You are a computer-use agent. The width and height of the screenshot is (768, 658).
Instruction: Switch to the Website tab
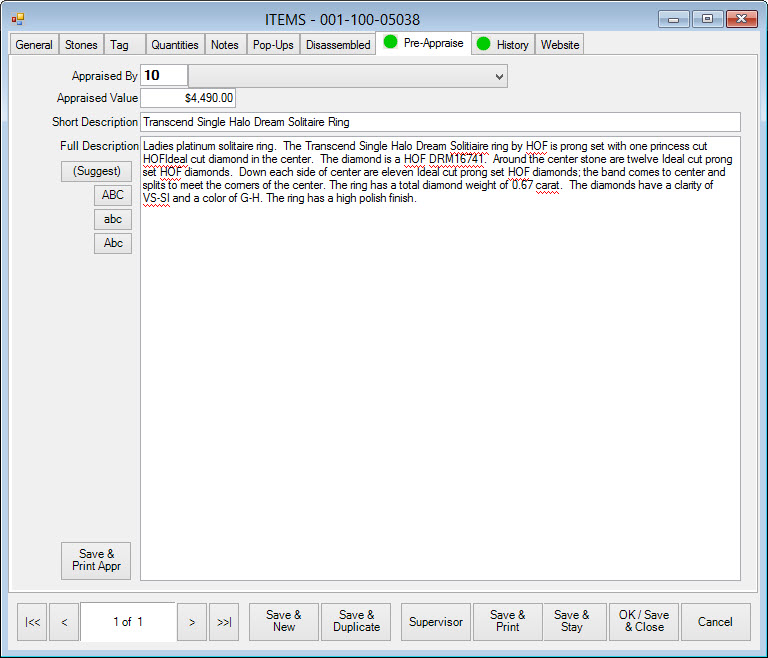[x=559, y=45]
